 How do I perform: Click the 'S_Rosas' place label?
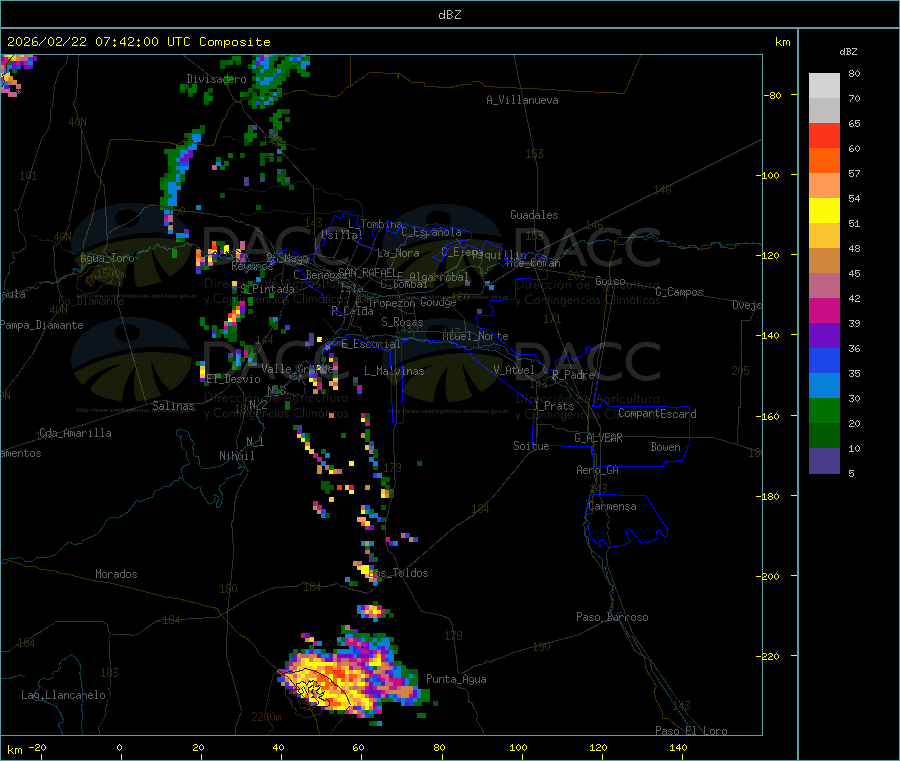pyautogui.click(x=402, y=322)
